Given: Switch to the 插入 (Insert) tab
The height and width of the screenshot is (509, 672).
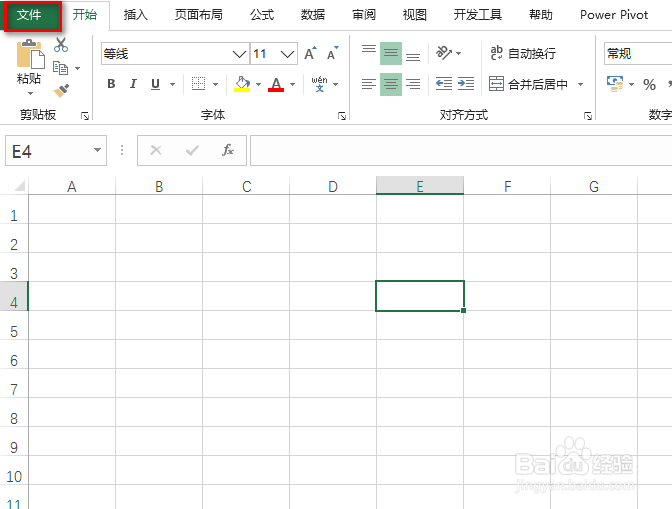Looking at the screenshot, I should (x=135, y=15).
